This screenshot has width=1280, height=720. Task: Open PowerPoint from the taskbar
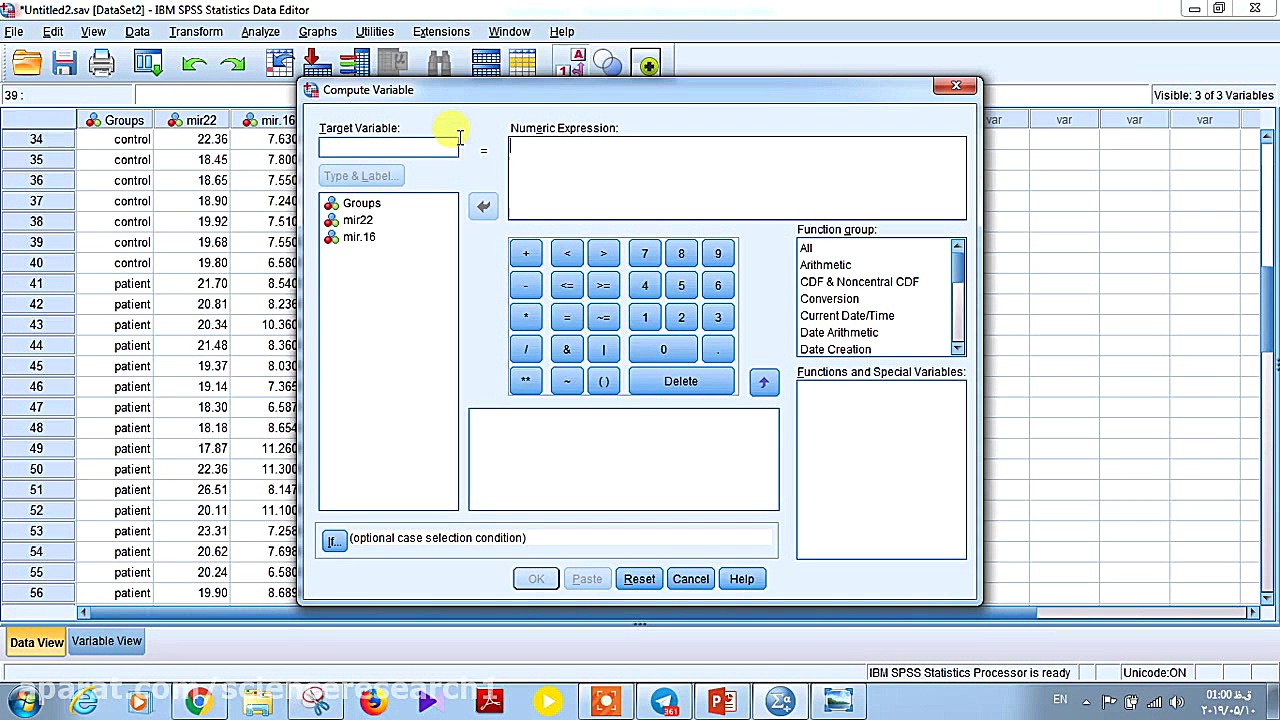[x=722, y=702]
